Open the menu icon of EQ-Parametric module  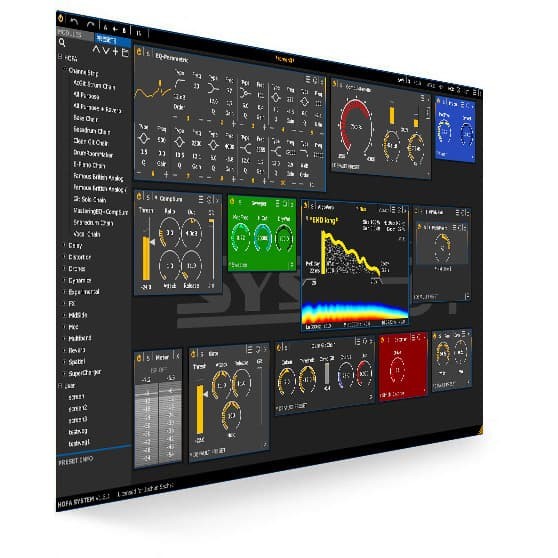point(308,79)
